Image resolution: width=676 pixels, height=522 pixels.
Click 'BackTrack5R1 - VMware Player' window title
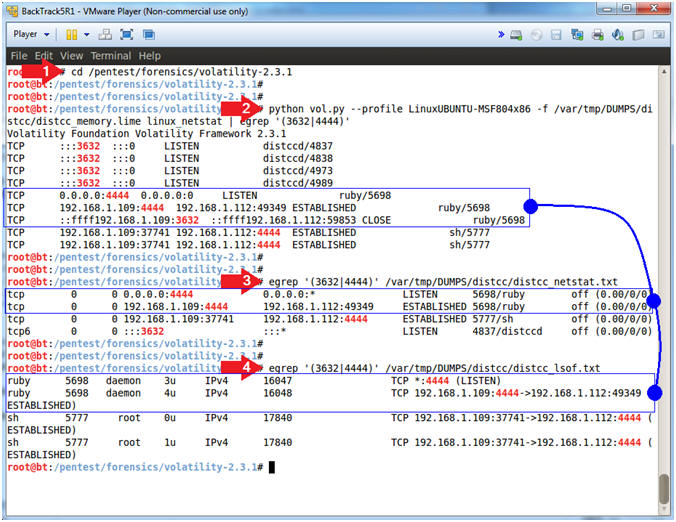135,11
